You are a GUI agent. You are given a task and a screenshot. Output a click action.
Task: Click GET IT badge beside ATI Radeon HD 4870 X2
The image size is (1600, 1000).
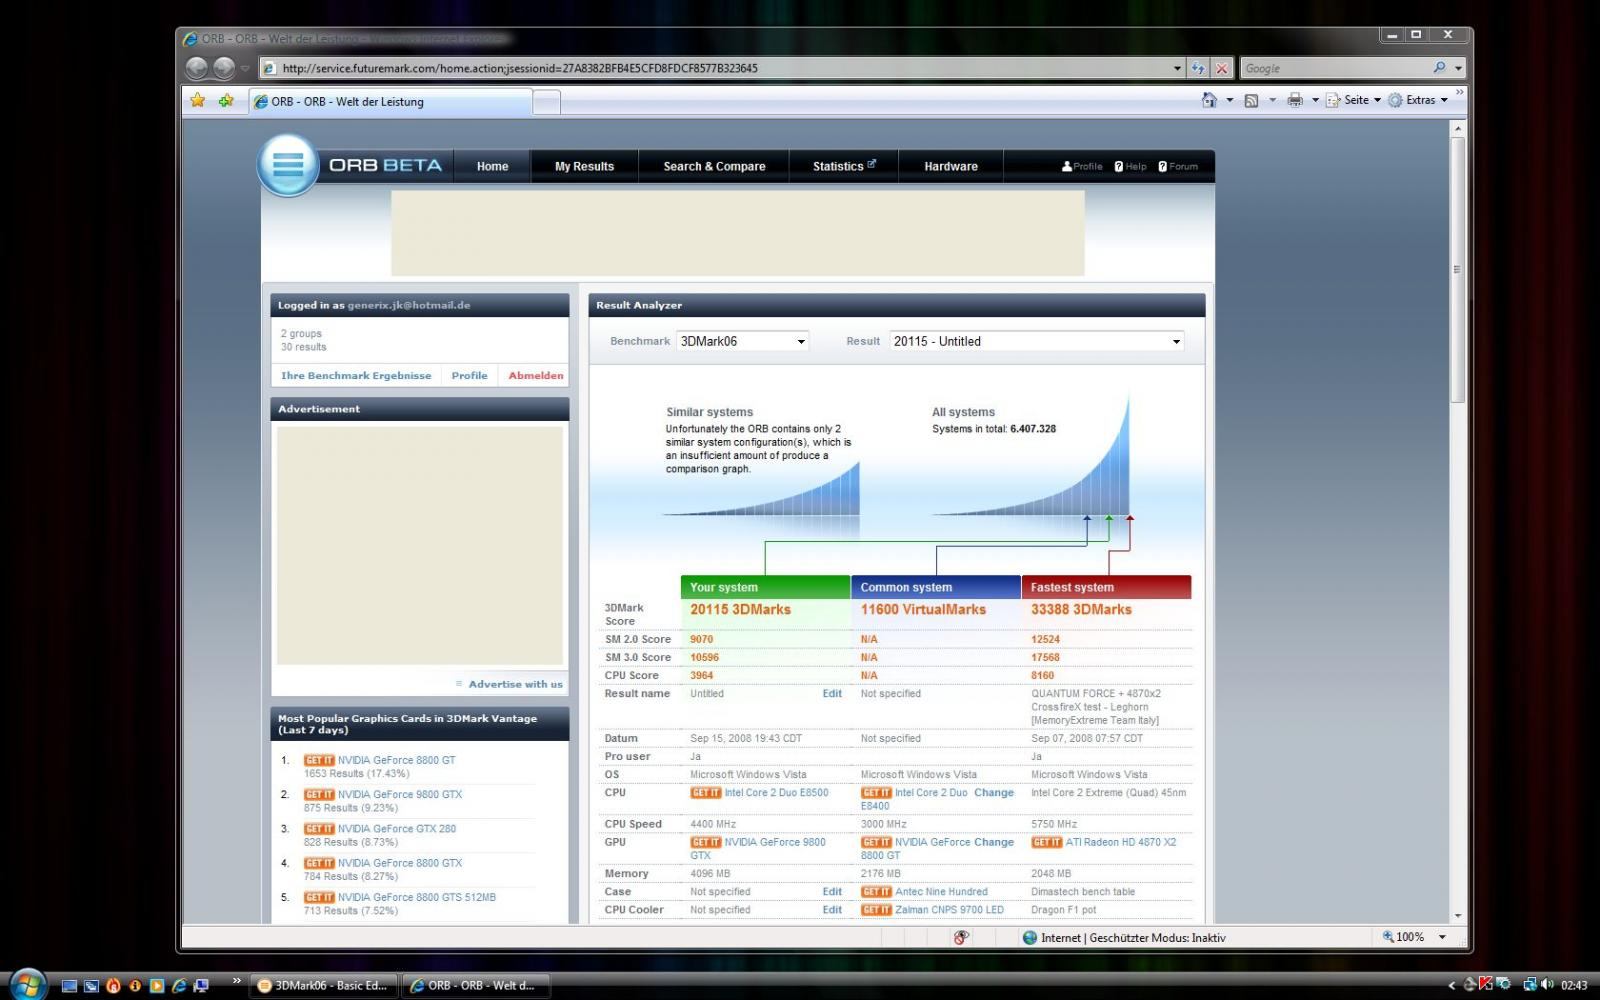click(x=1047, y=842)
